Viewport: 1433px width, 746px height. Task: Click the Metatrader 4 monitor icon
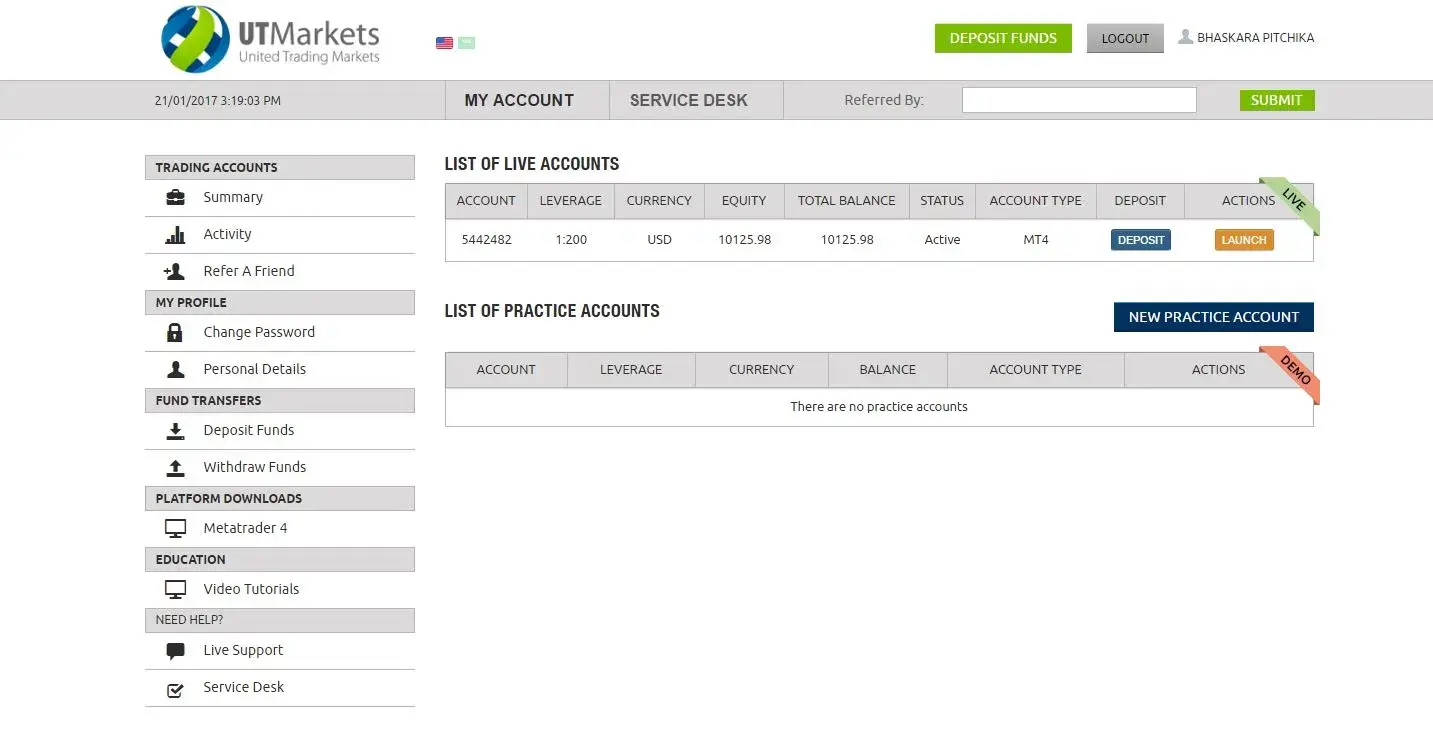(175, 528)
